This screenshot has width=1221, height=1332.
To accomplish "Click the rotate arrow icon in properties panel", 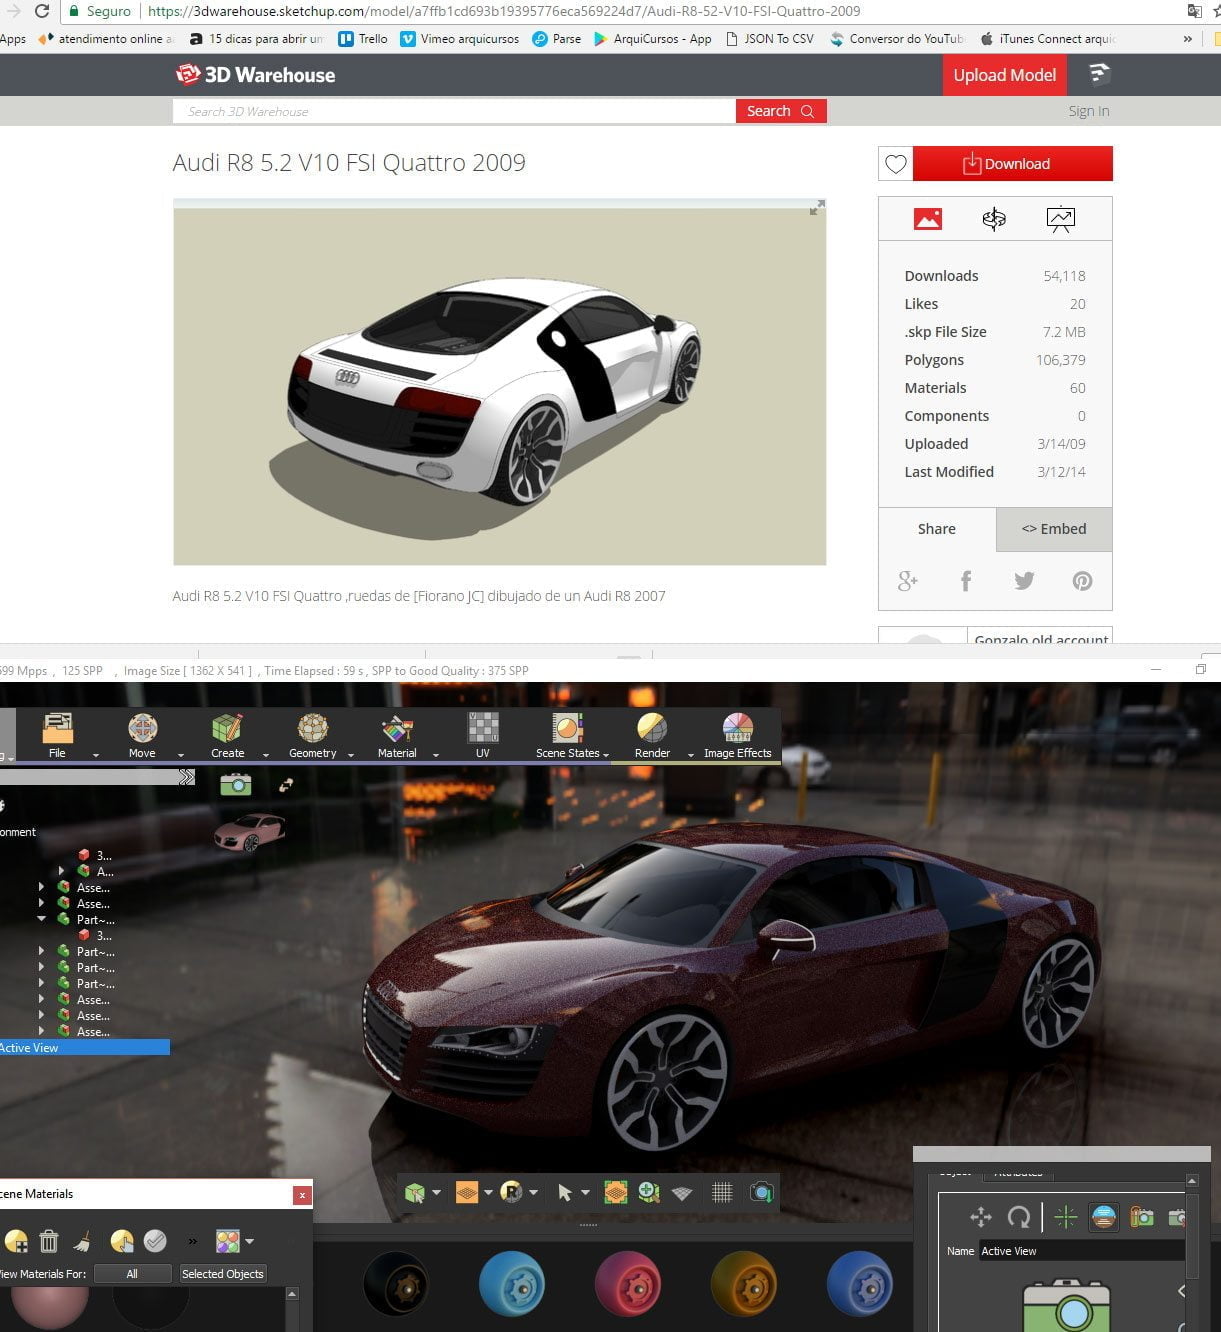I will pyautogui.click(x=1019, y=1217).
